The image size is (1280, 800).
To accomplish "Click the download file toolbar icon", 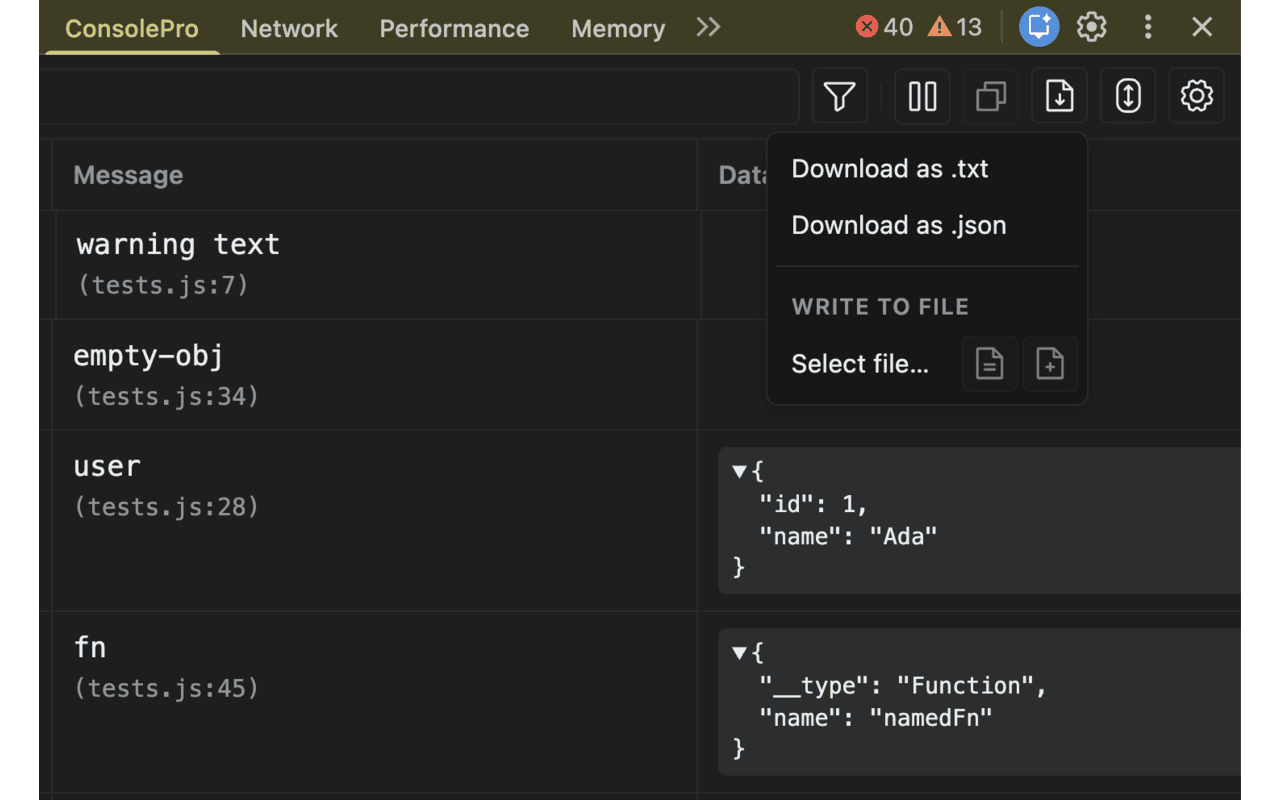I will click(x=1059, y=97).
